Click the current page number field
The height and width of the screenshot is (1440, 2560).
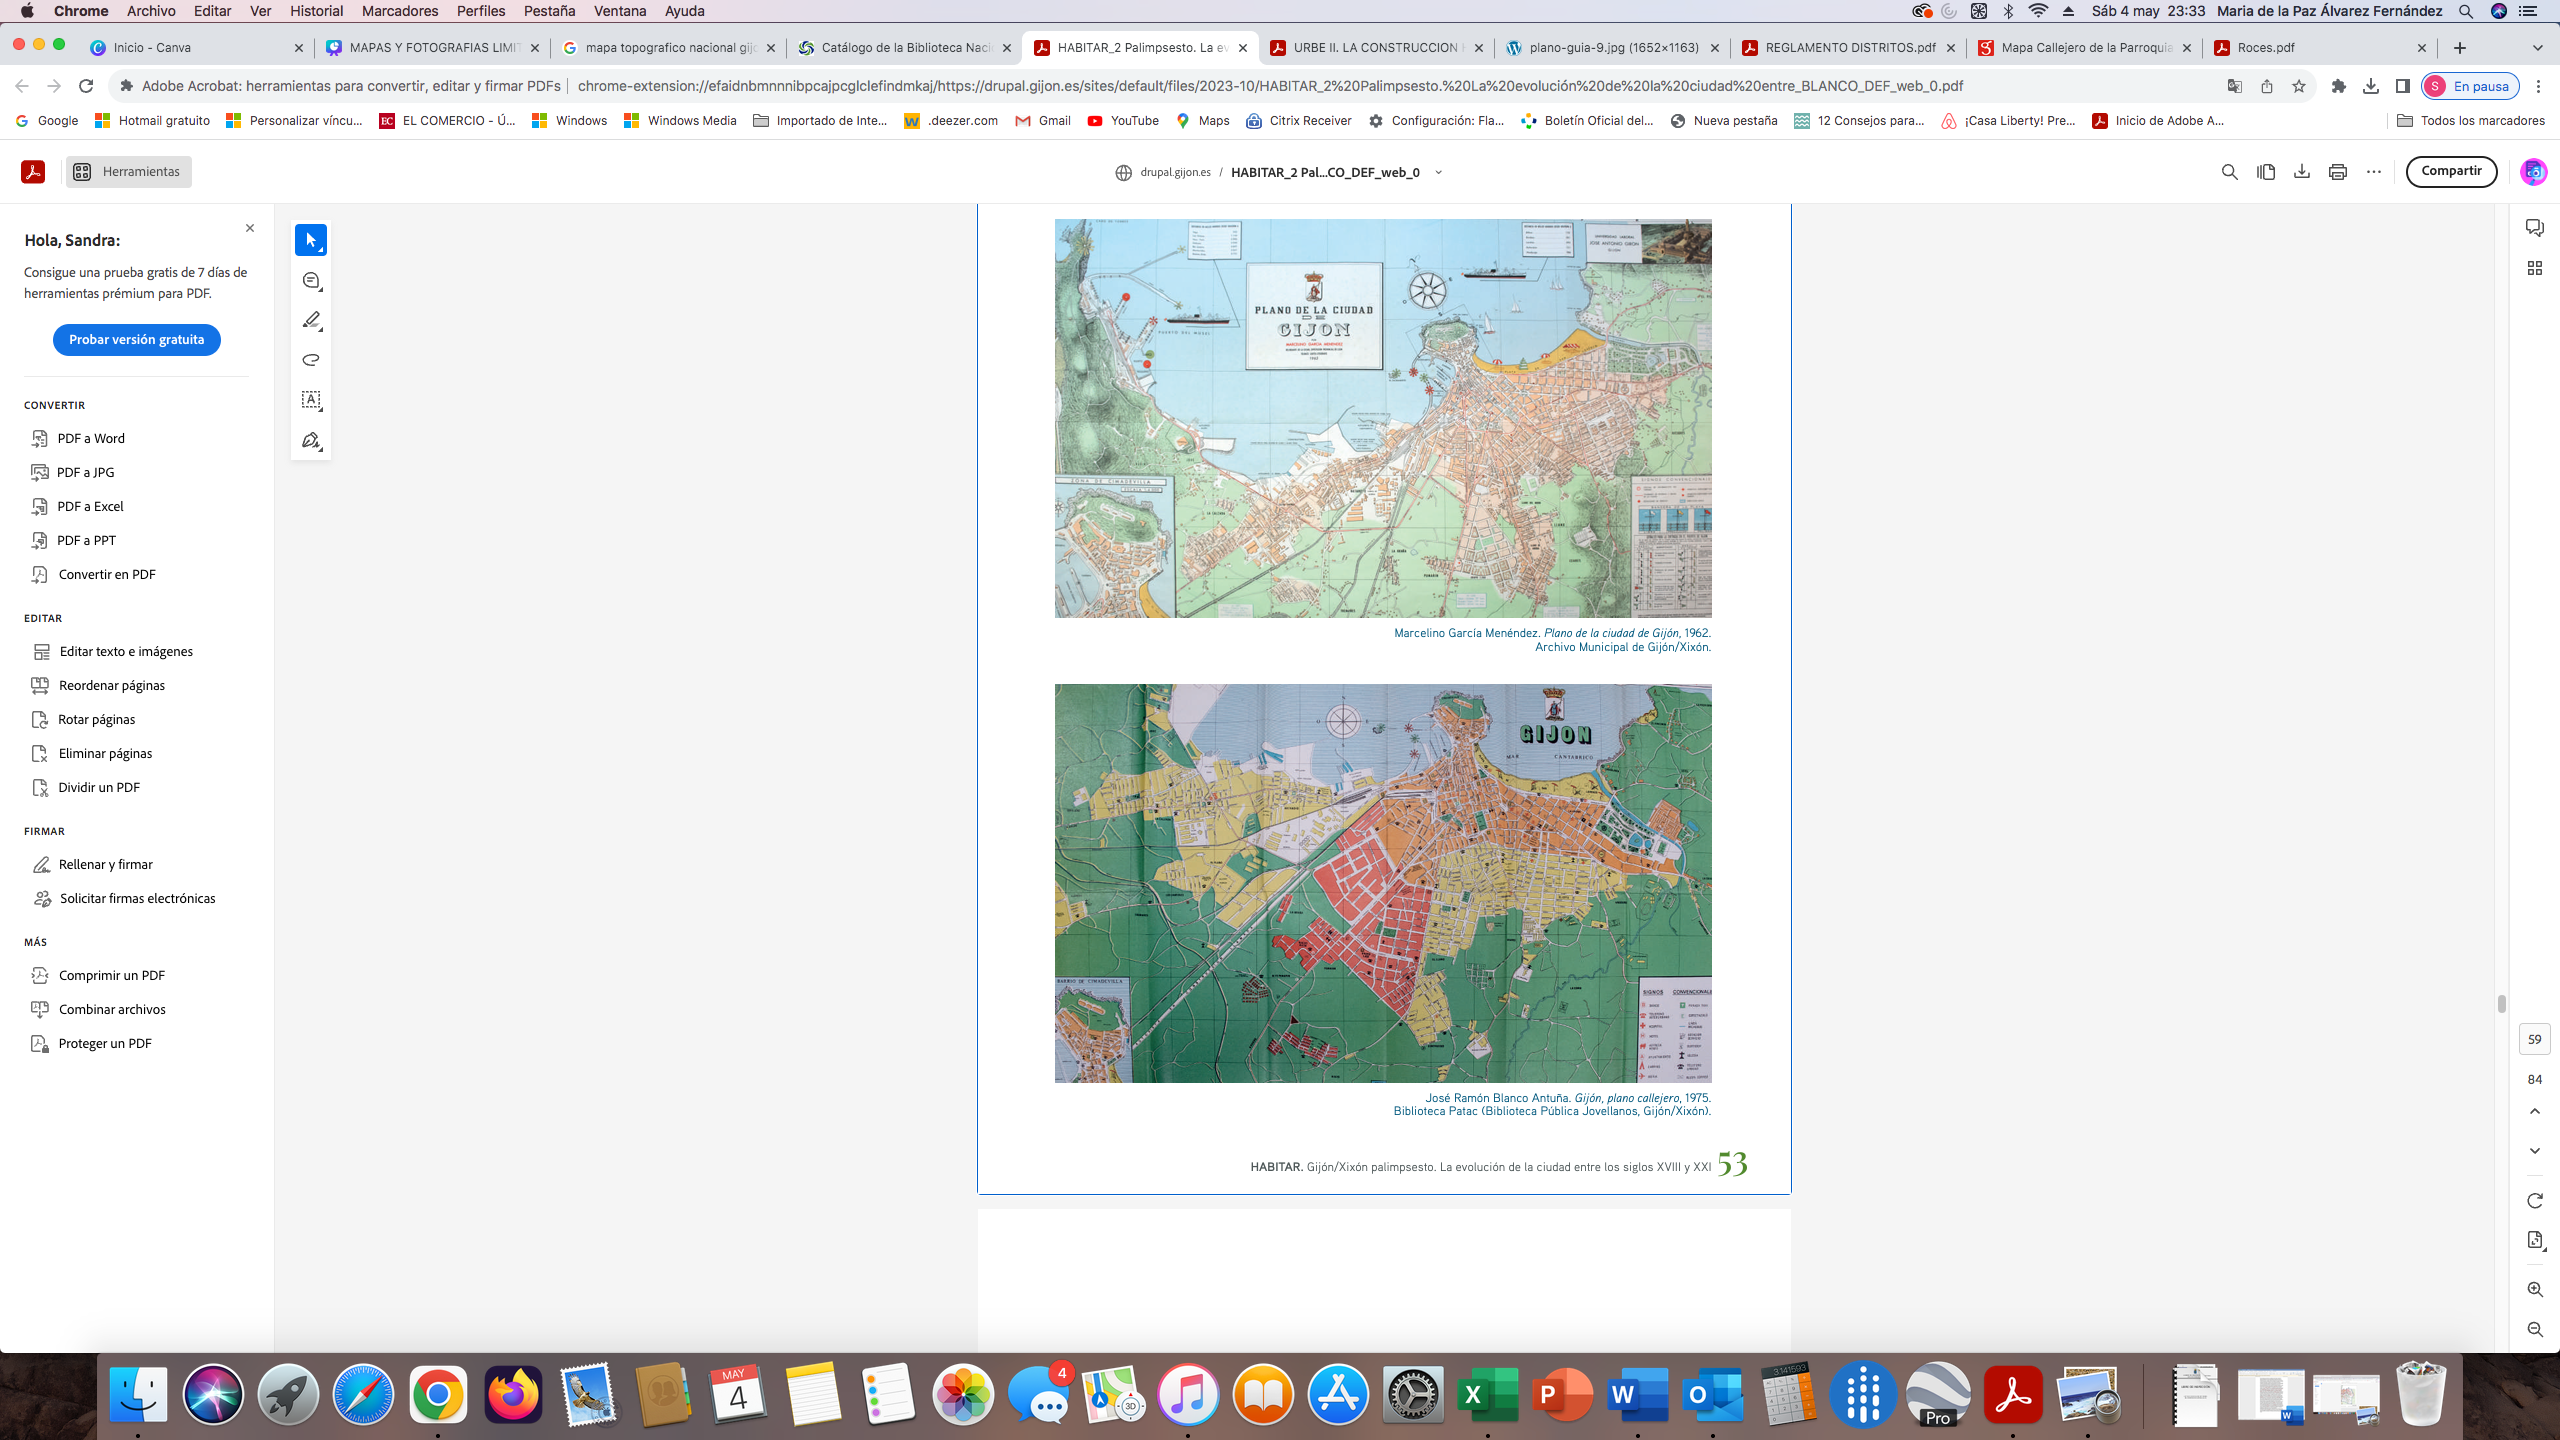[x=2534, y=1039]
